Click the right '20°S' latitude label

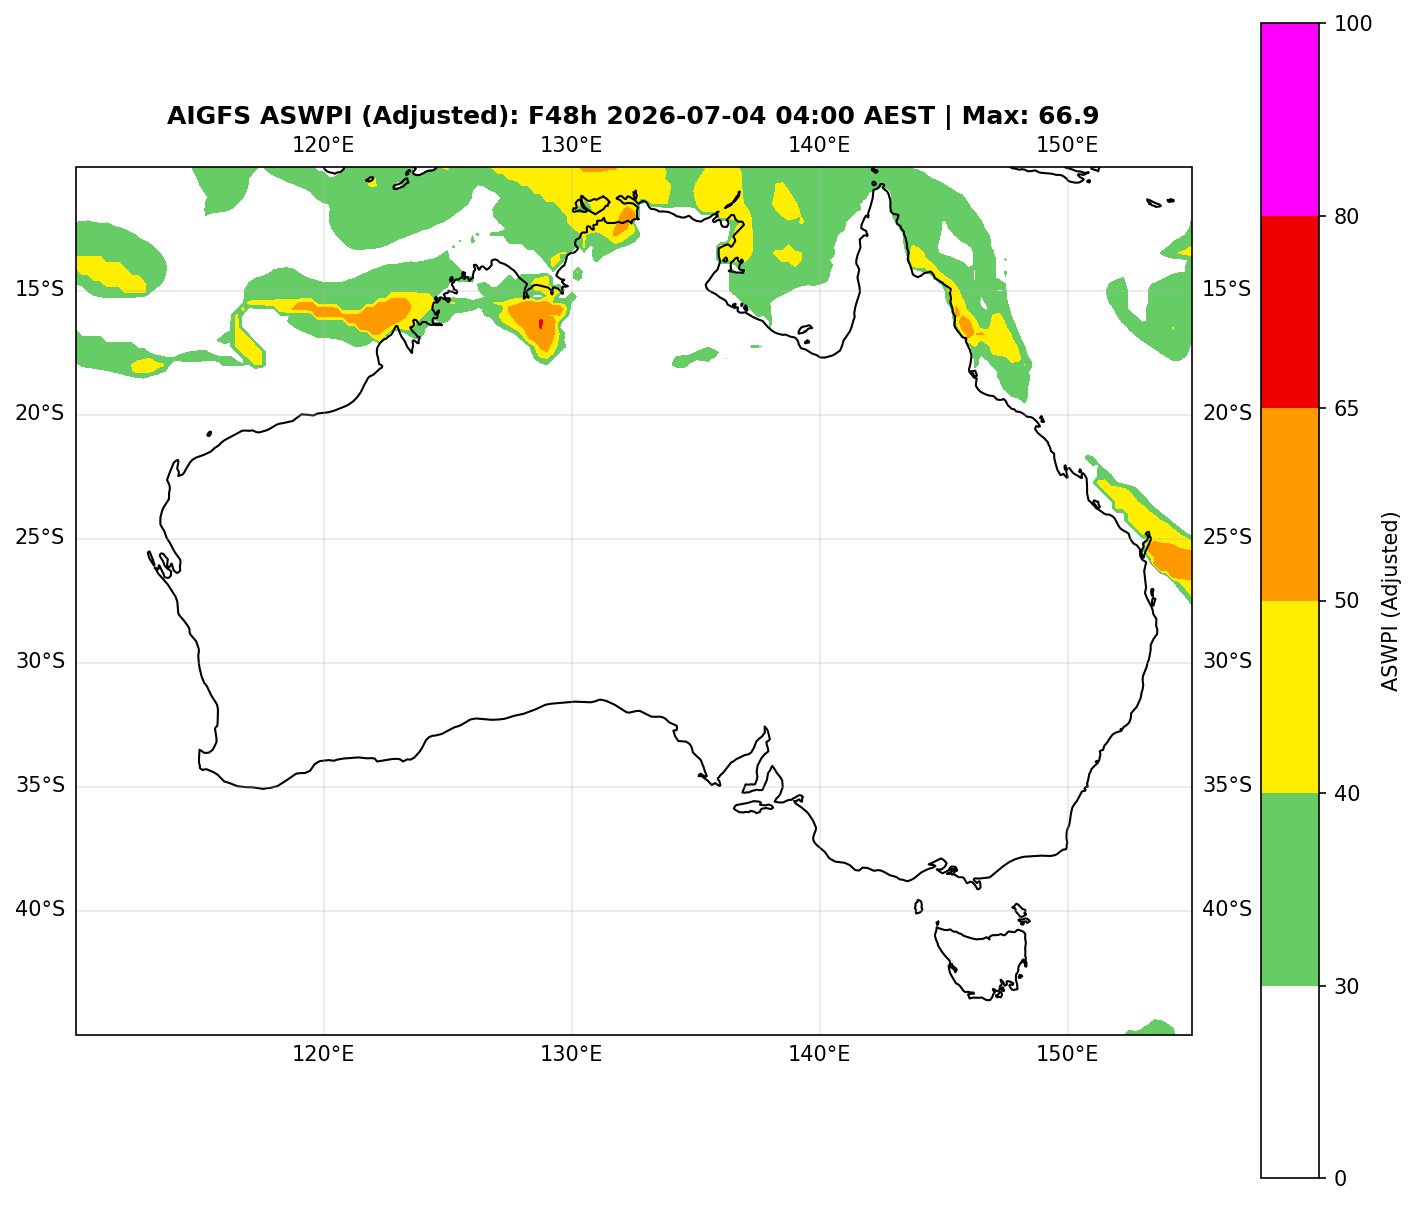(1227, 414)
